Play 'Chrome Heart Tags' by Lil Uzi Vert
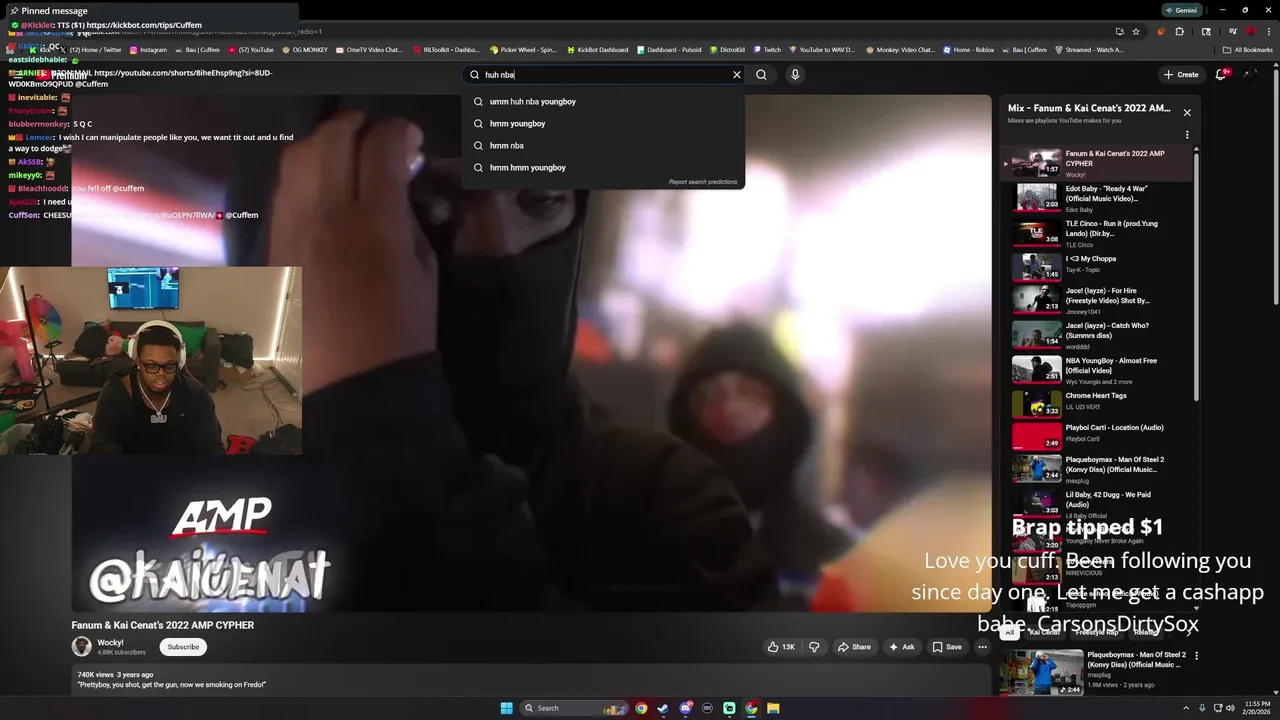 coord(1098,403)
